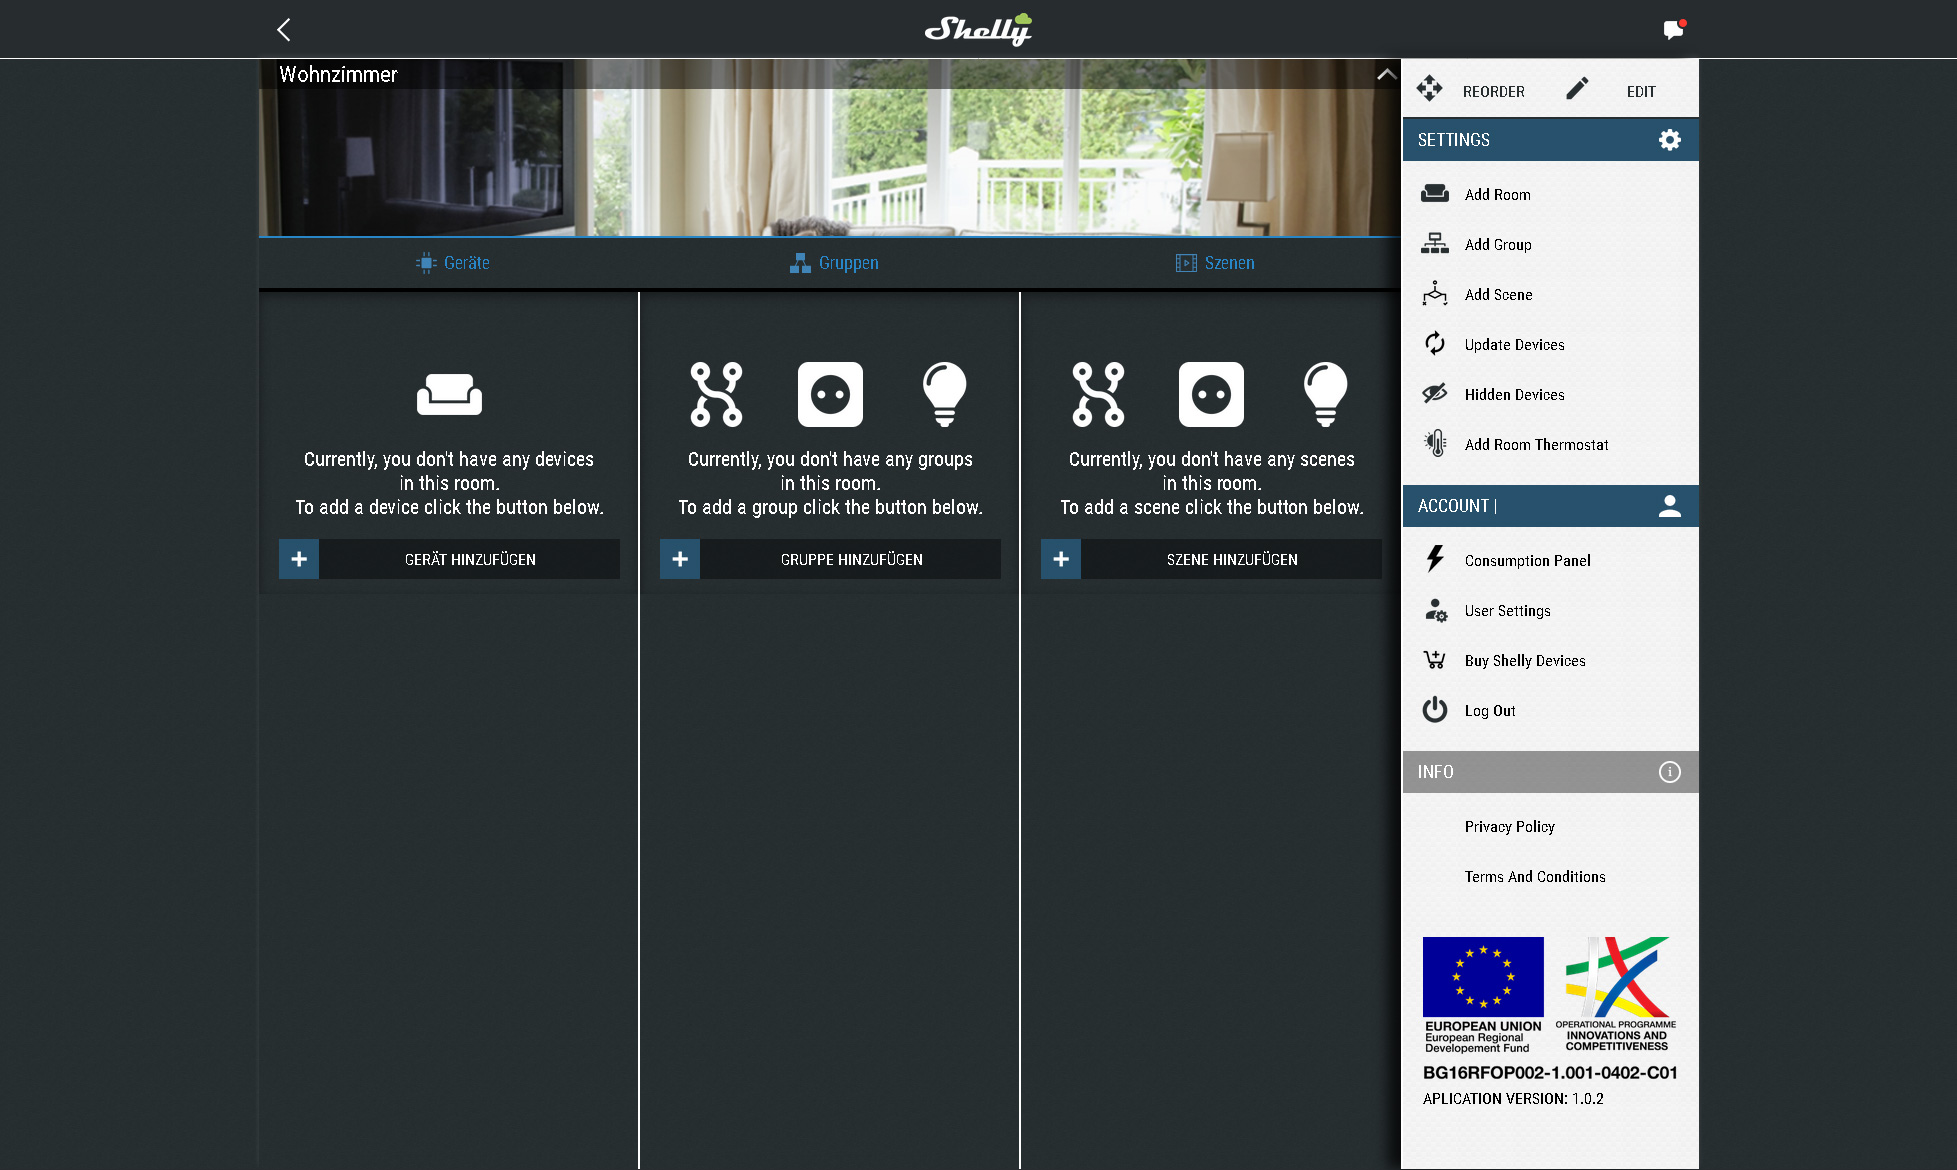Click the Reorder cross-arrows icon
Image resolution: width=1957 pixels, height=1170 pixels.
pyautogui.click(x=1429, y=88)
